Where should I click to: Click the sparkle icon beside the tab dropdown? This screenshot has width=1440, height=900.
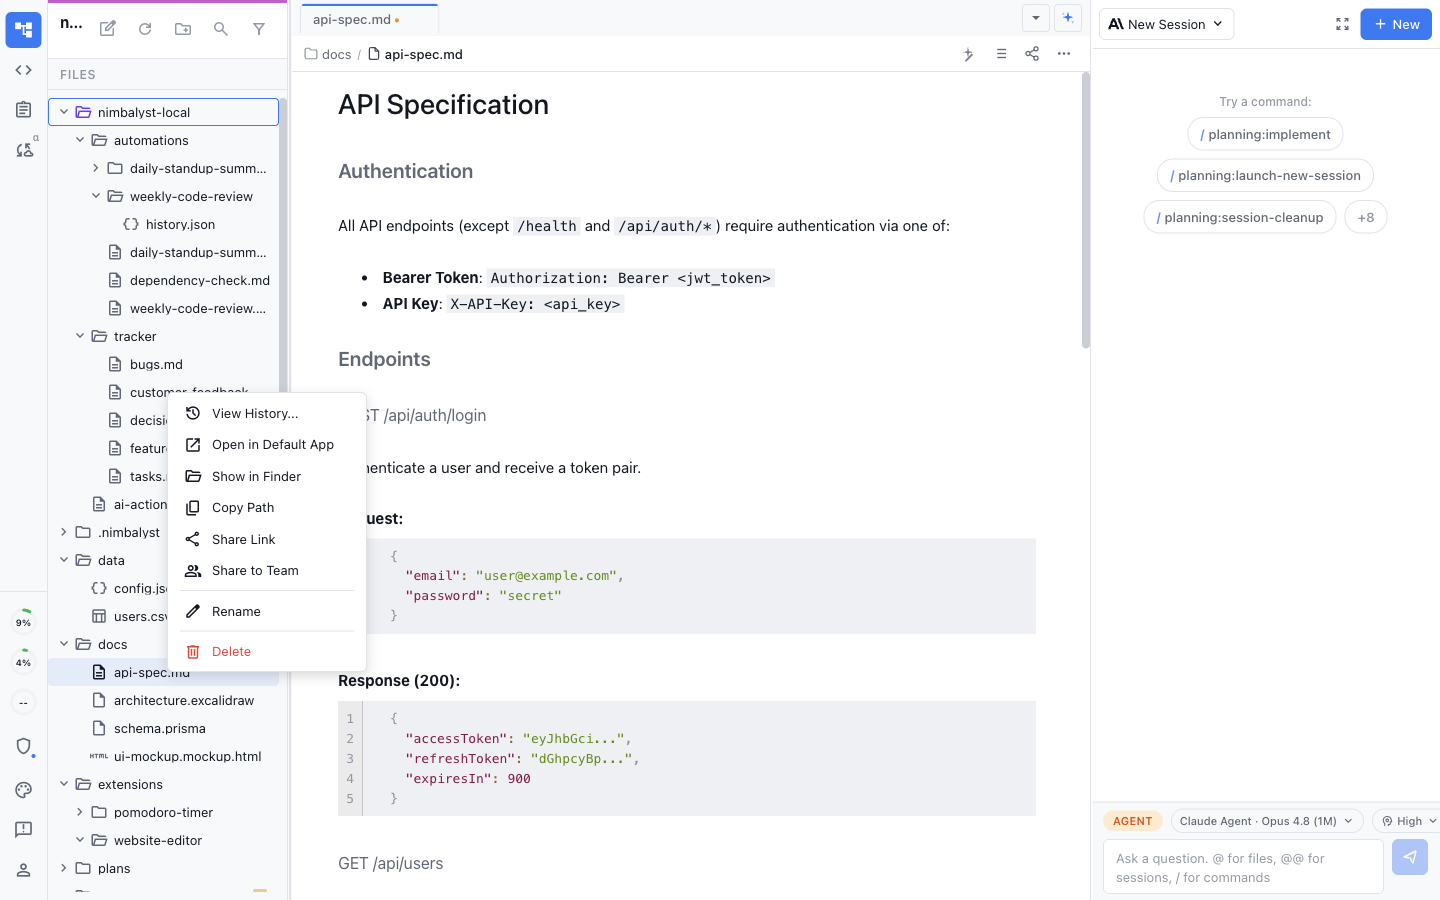click(1068, 18)
